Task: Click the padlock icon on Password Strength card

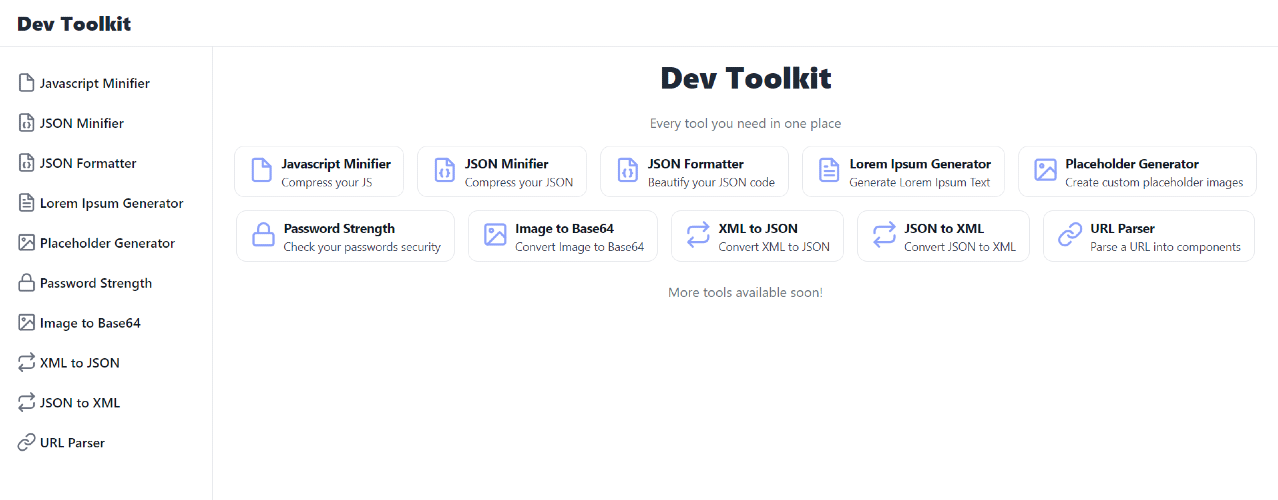Action: click(263, 235)
